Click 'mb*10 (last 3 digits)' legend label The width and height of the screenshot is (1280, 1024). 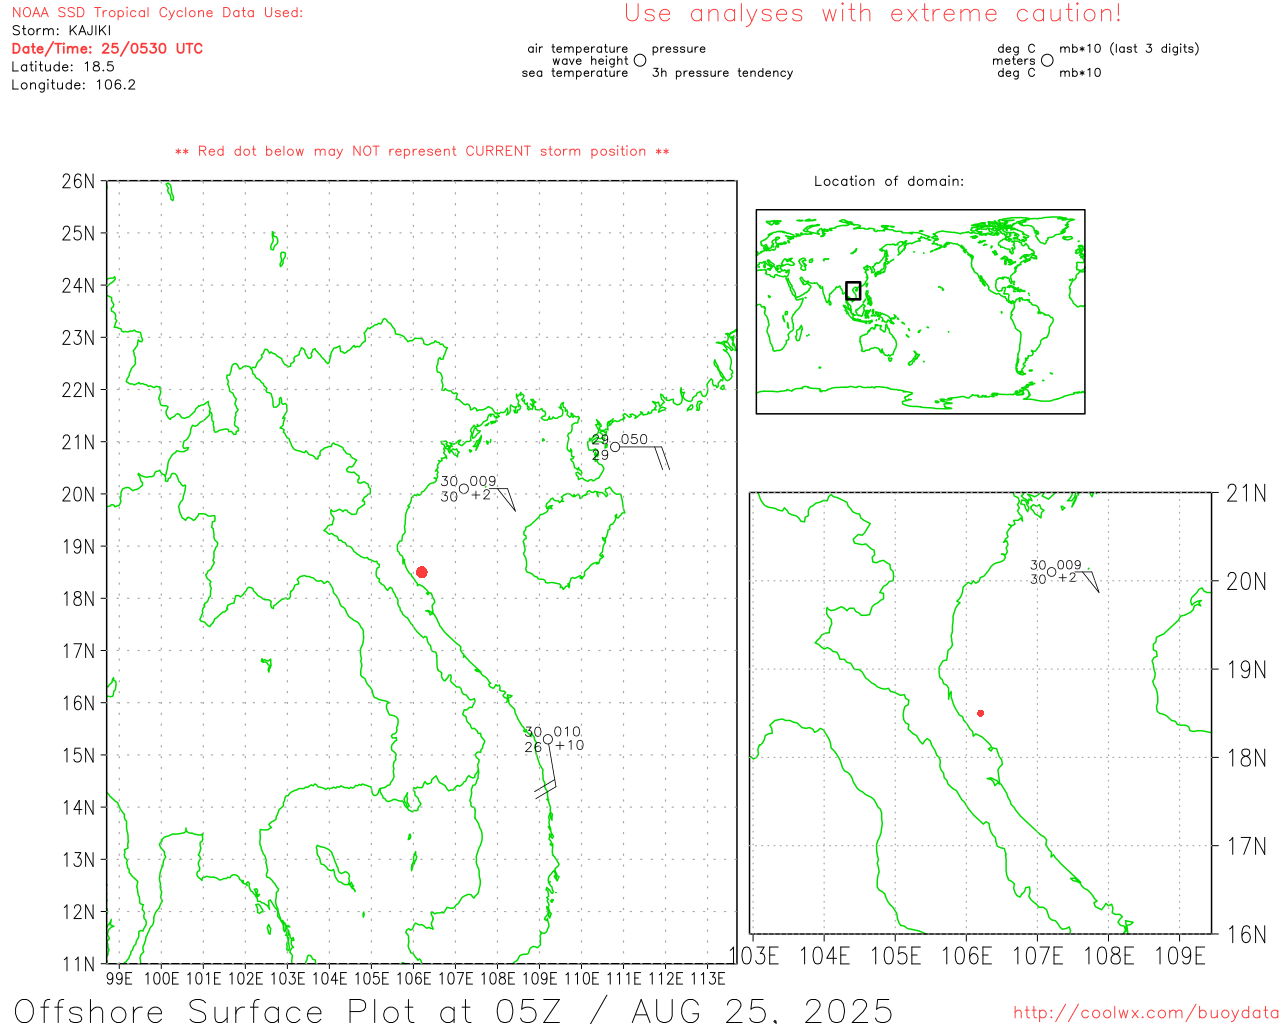1129,48
